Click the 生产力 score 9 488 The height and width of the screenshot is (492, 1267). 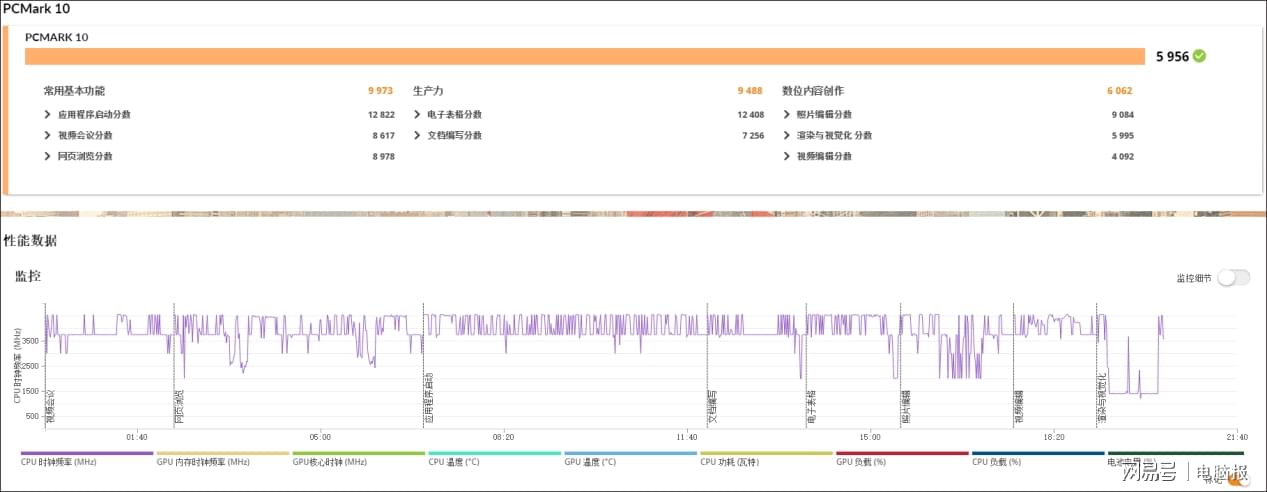(750, 91)
